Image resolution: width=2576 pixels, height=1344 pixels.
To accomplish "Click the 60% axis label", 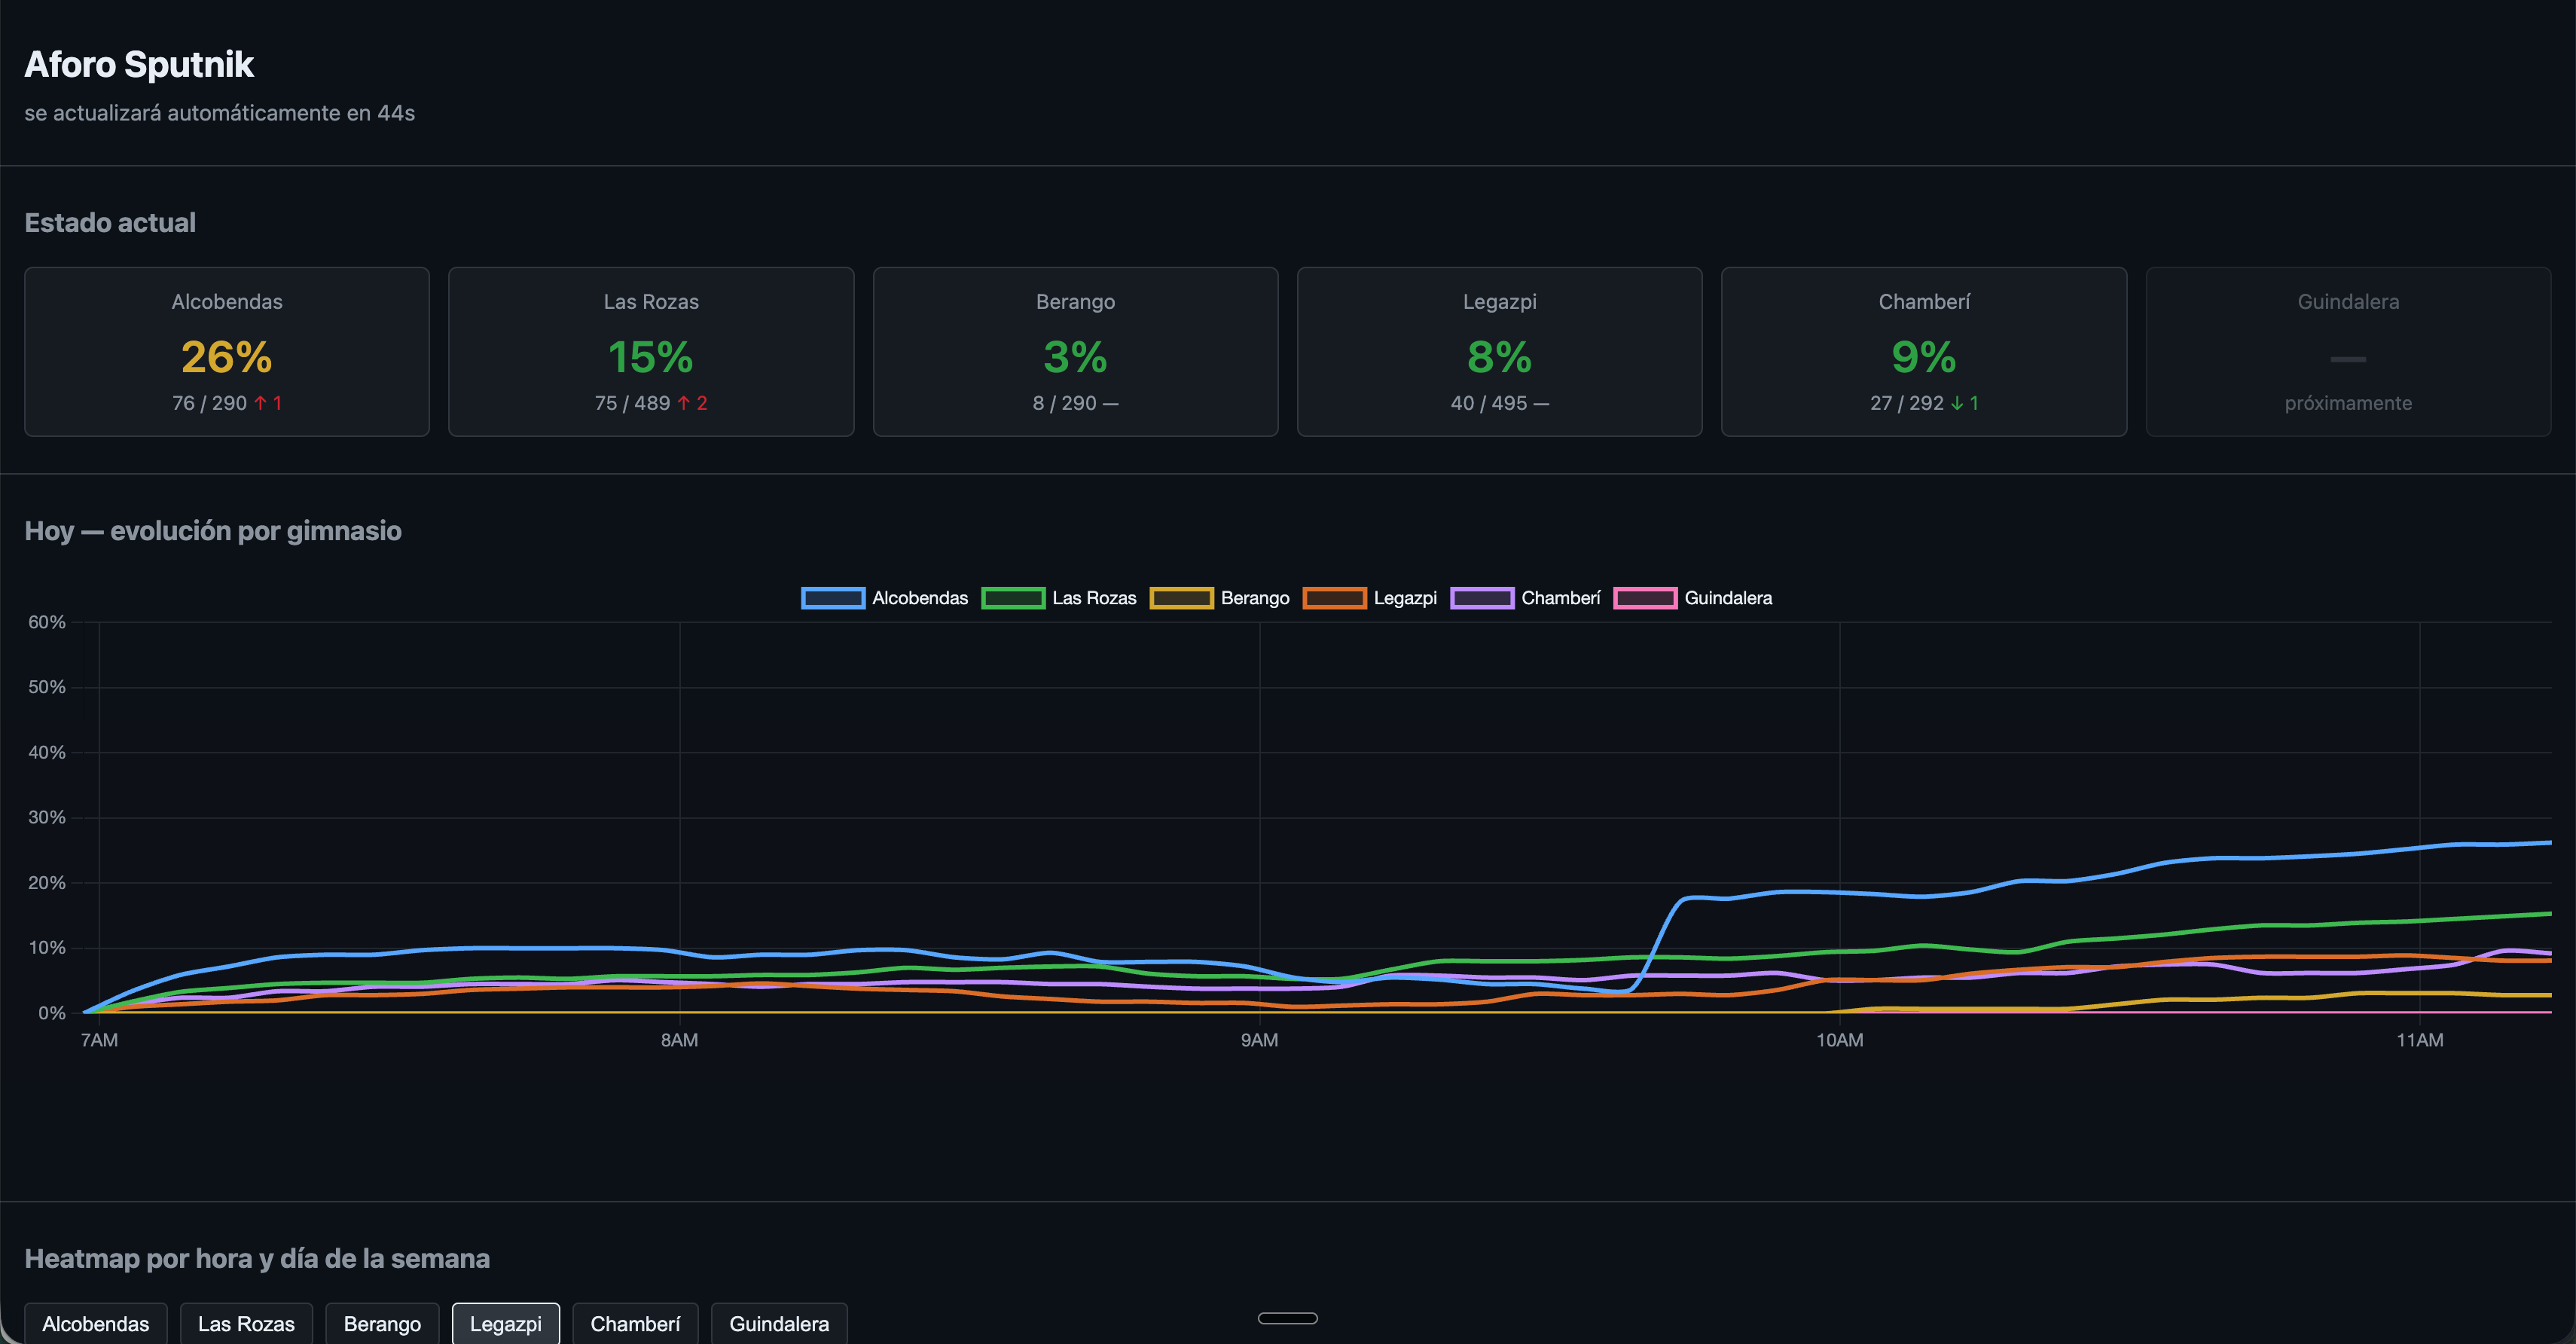I will tap(47, 622).
